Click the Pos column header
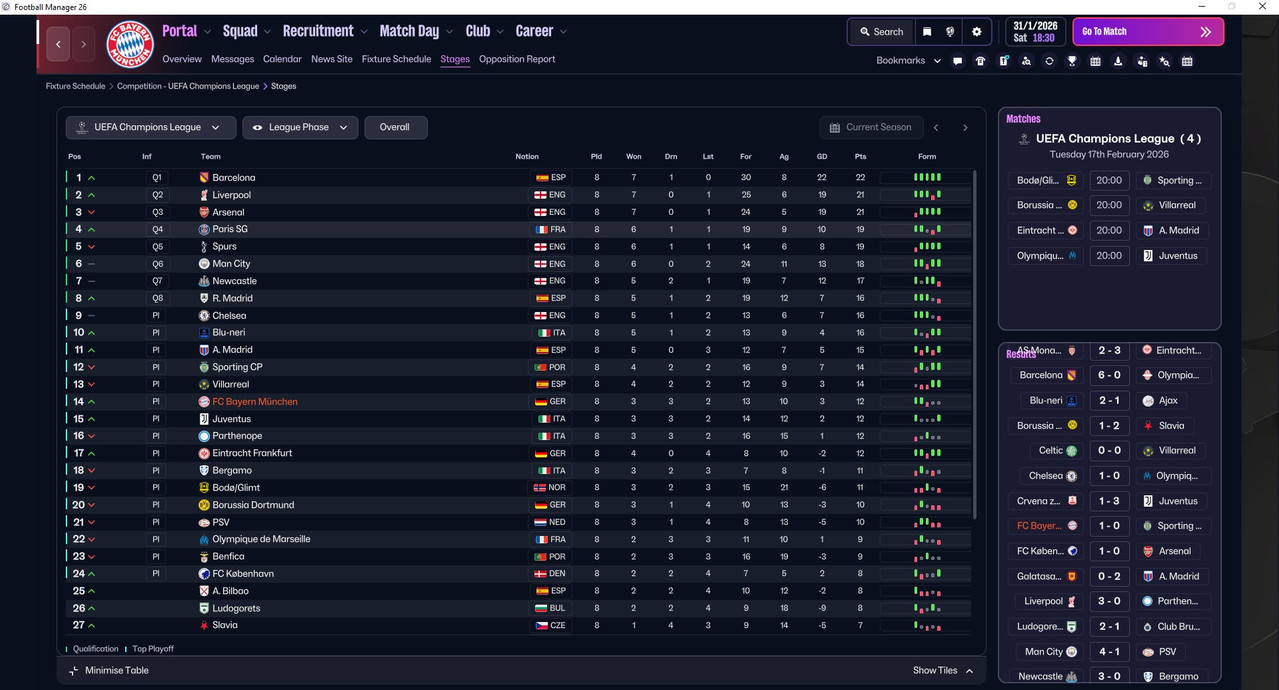This screenshot has height=690, width=1279. pyautogui.click(x=75, y=157)
